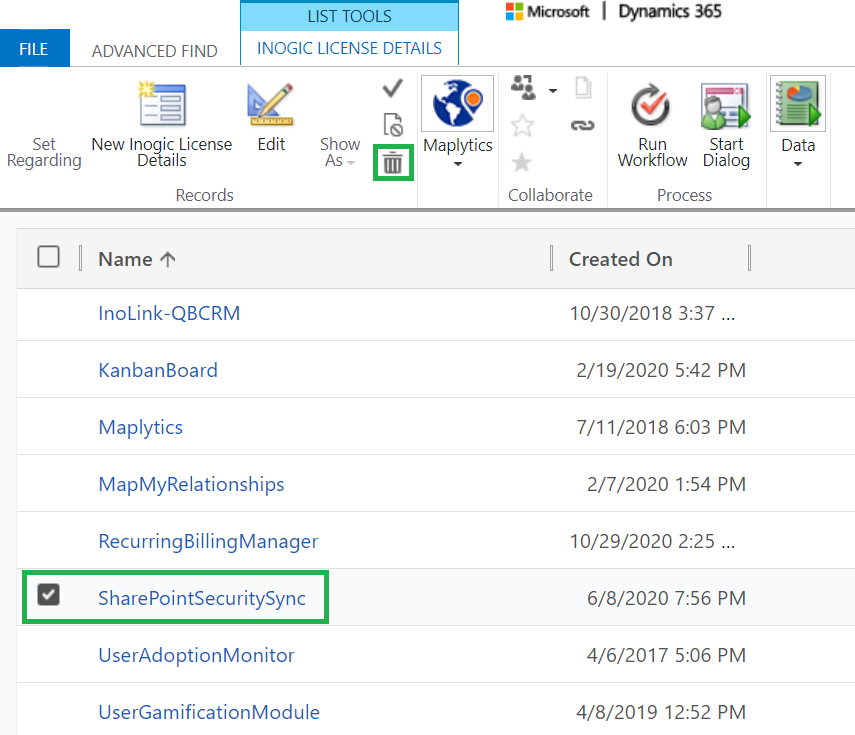Click the InoLink-QBCRM date 10/30/2018 3:37
855x735 pixels.
tap(652, 314)
